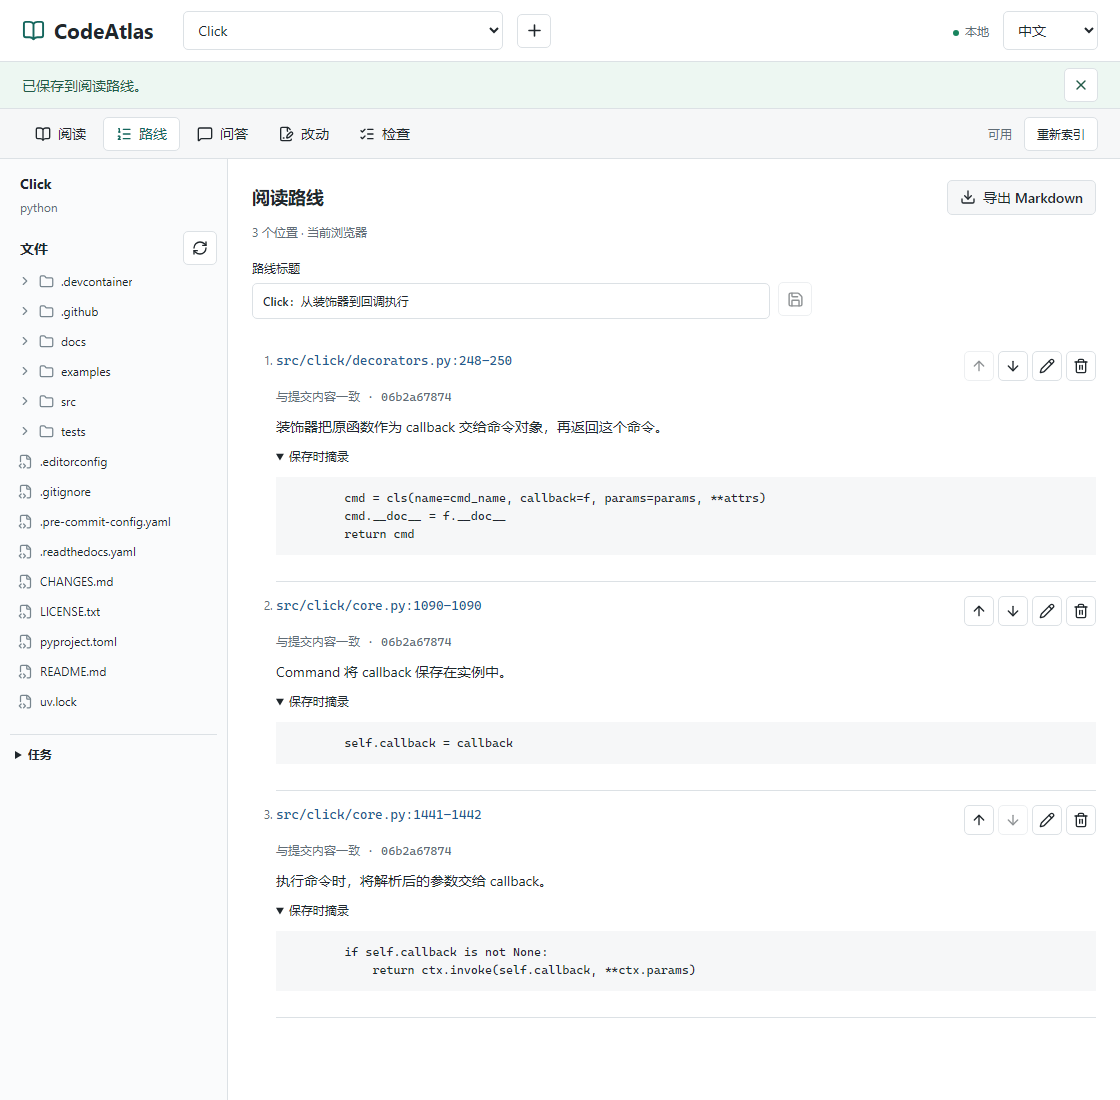This screenshot has height=1100, width=1120.
Task: Switch to the 改动 tab
Action: click(304, 134)
